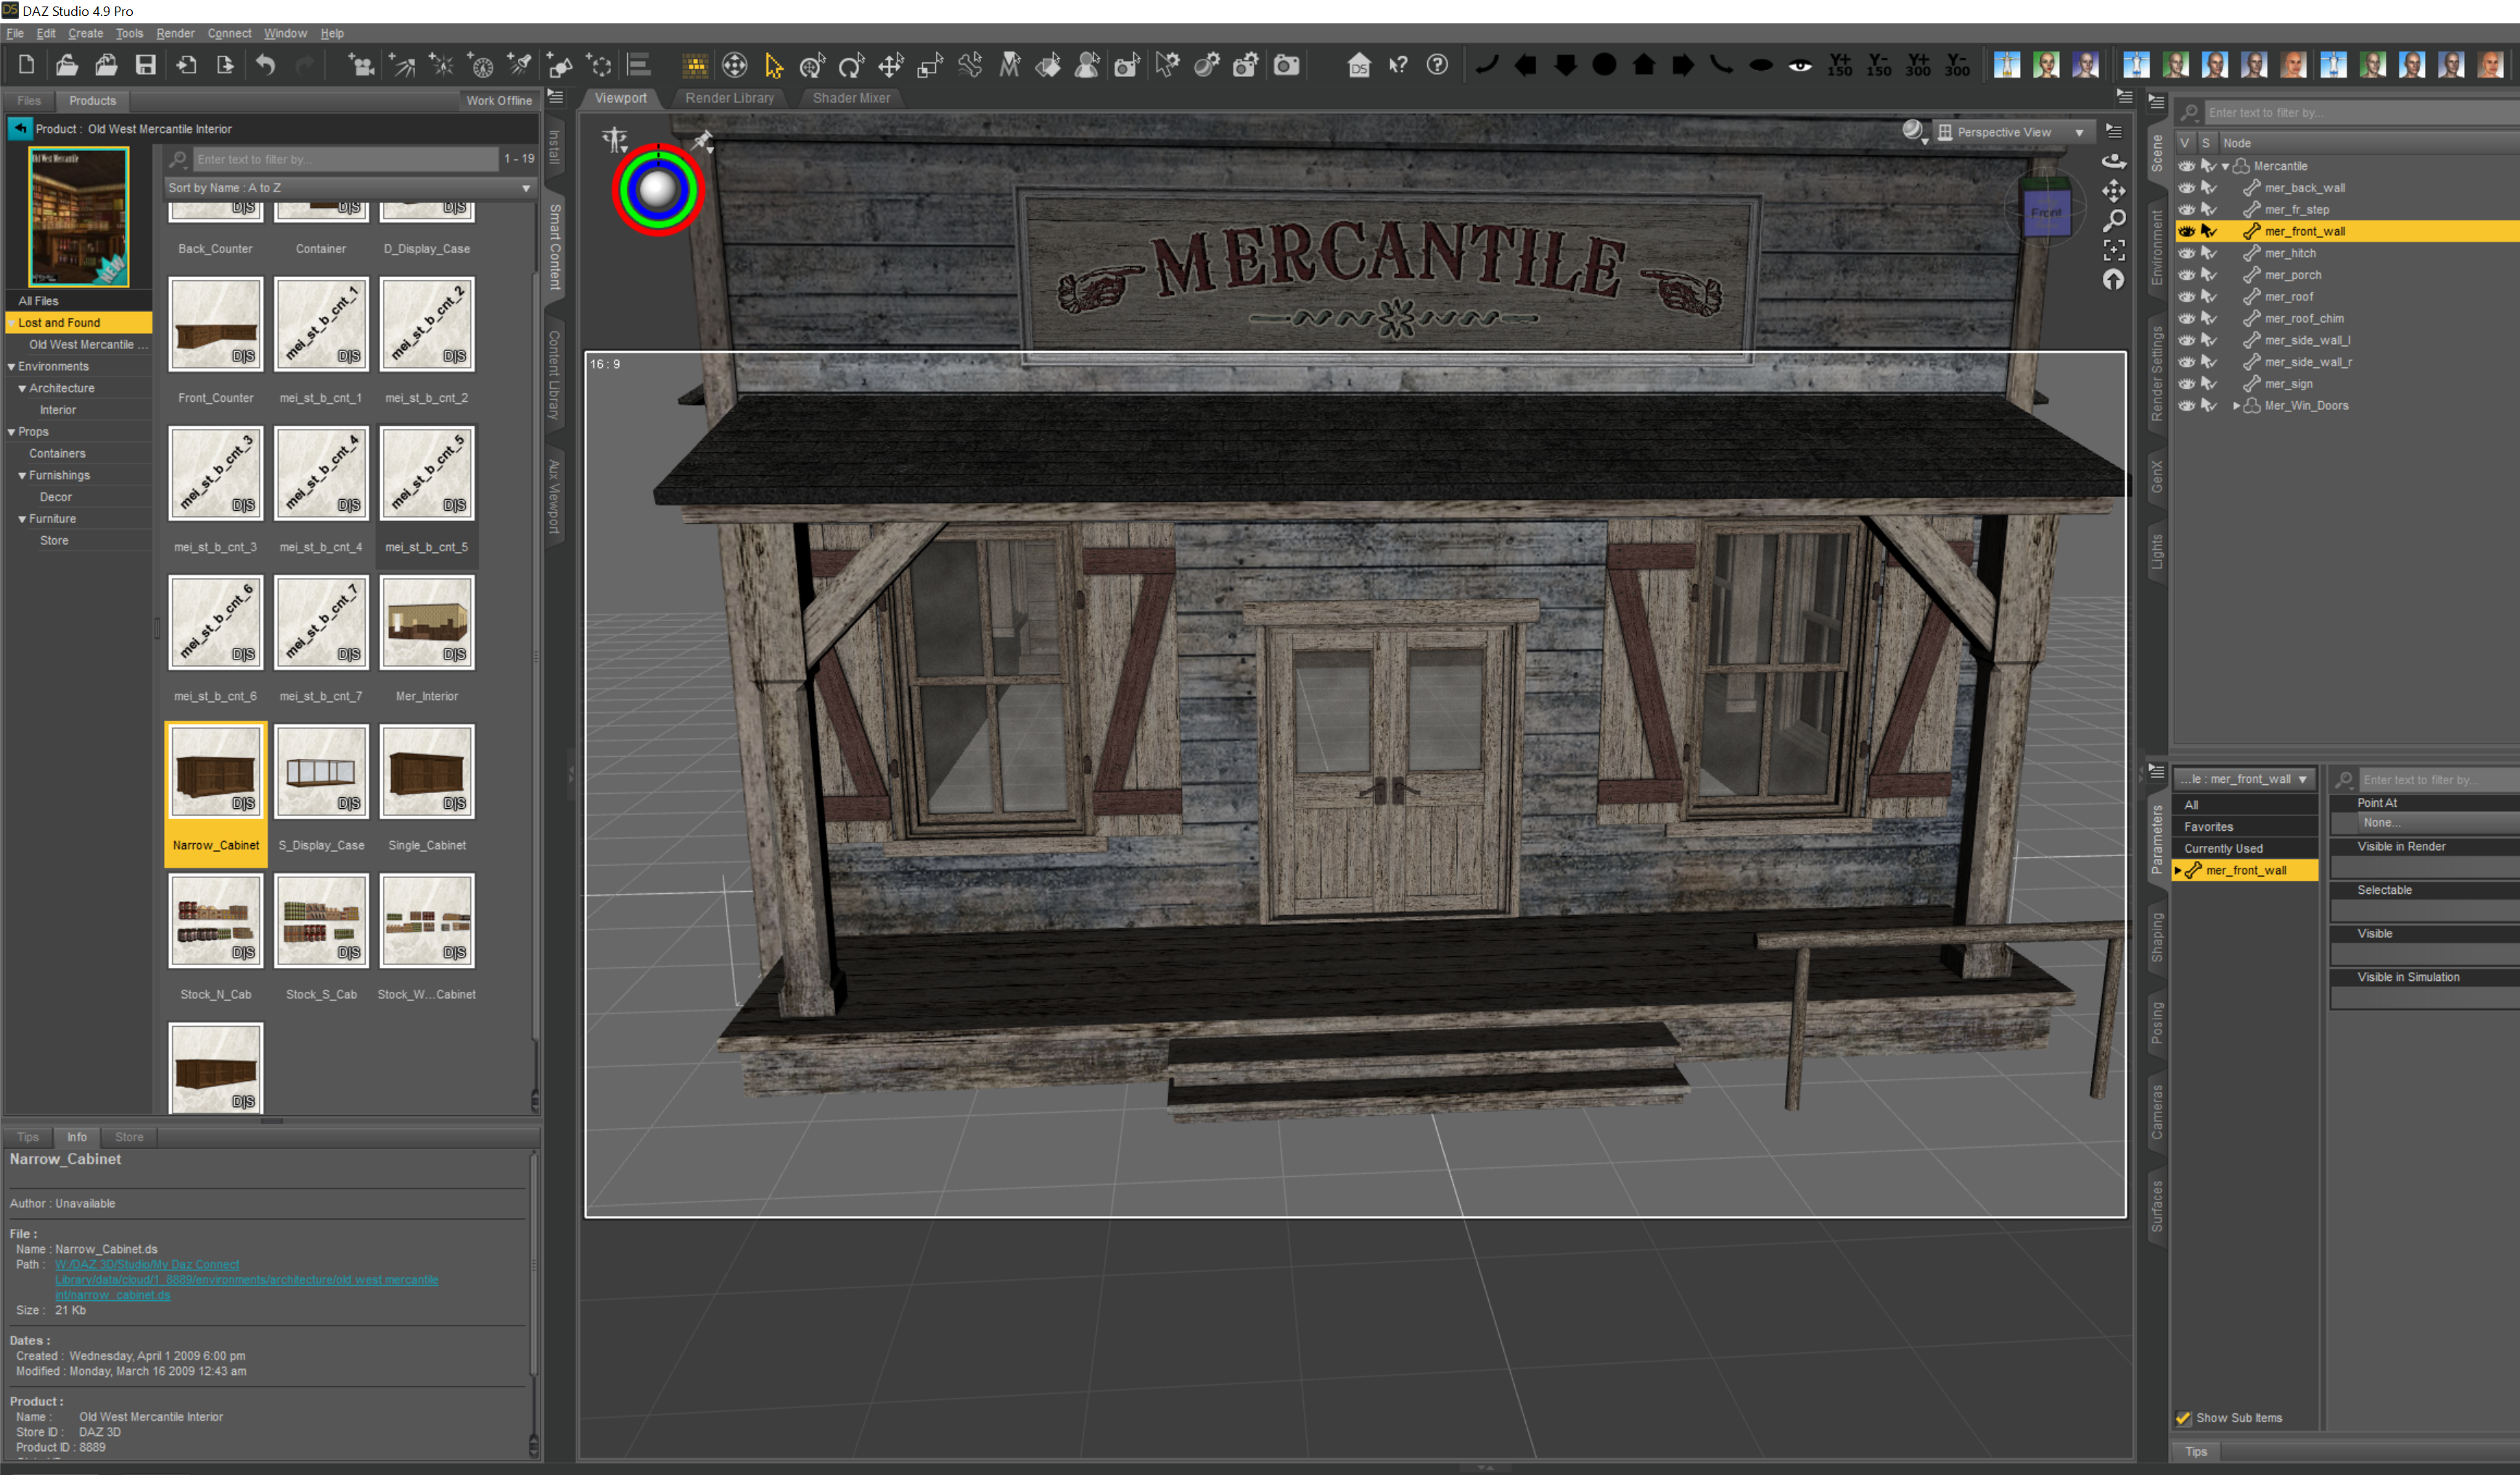Open the Render menu
The image size is (2520, 1475).
click(x=175, y=33)
